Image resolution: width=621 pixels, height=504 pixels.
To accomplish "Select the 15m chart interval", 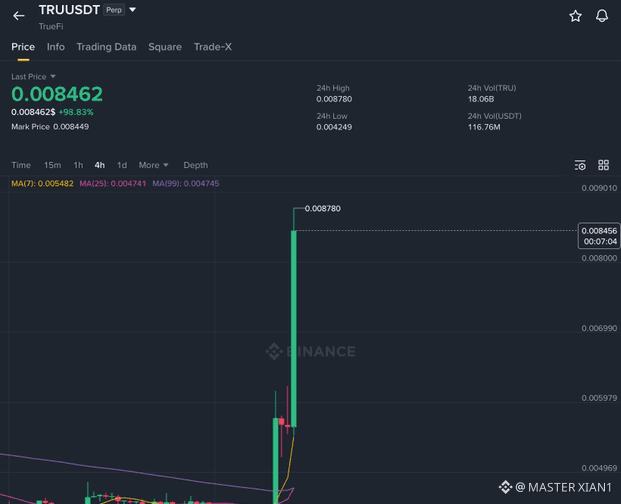I will click(52, 165).
